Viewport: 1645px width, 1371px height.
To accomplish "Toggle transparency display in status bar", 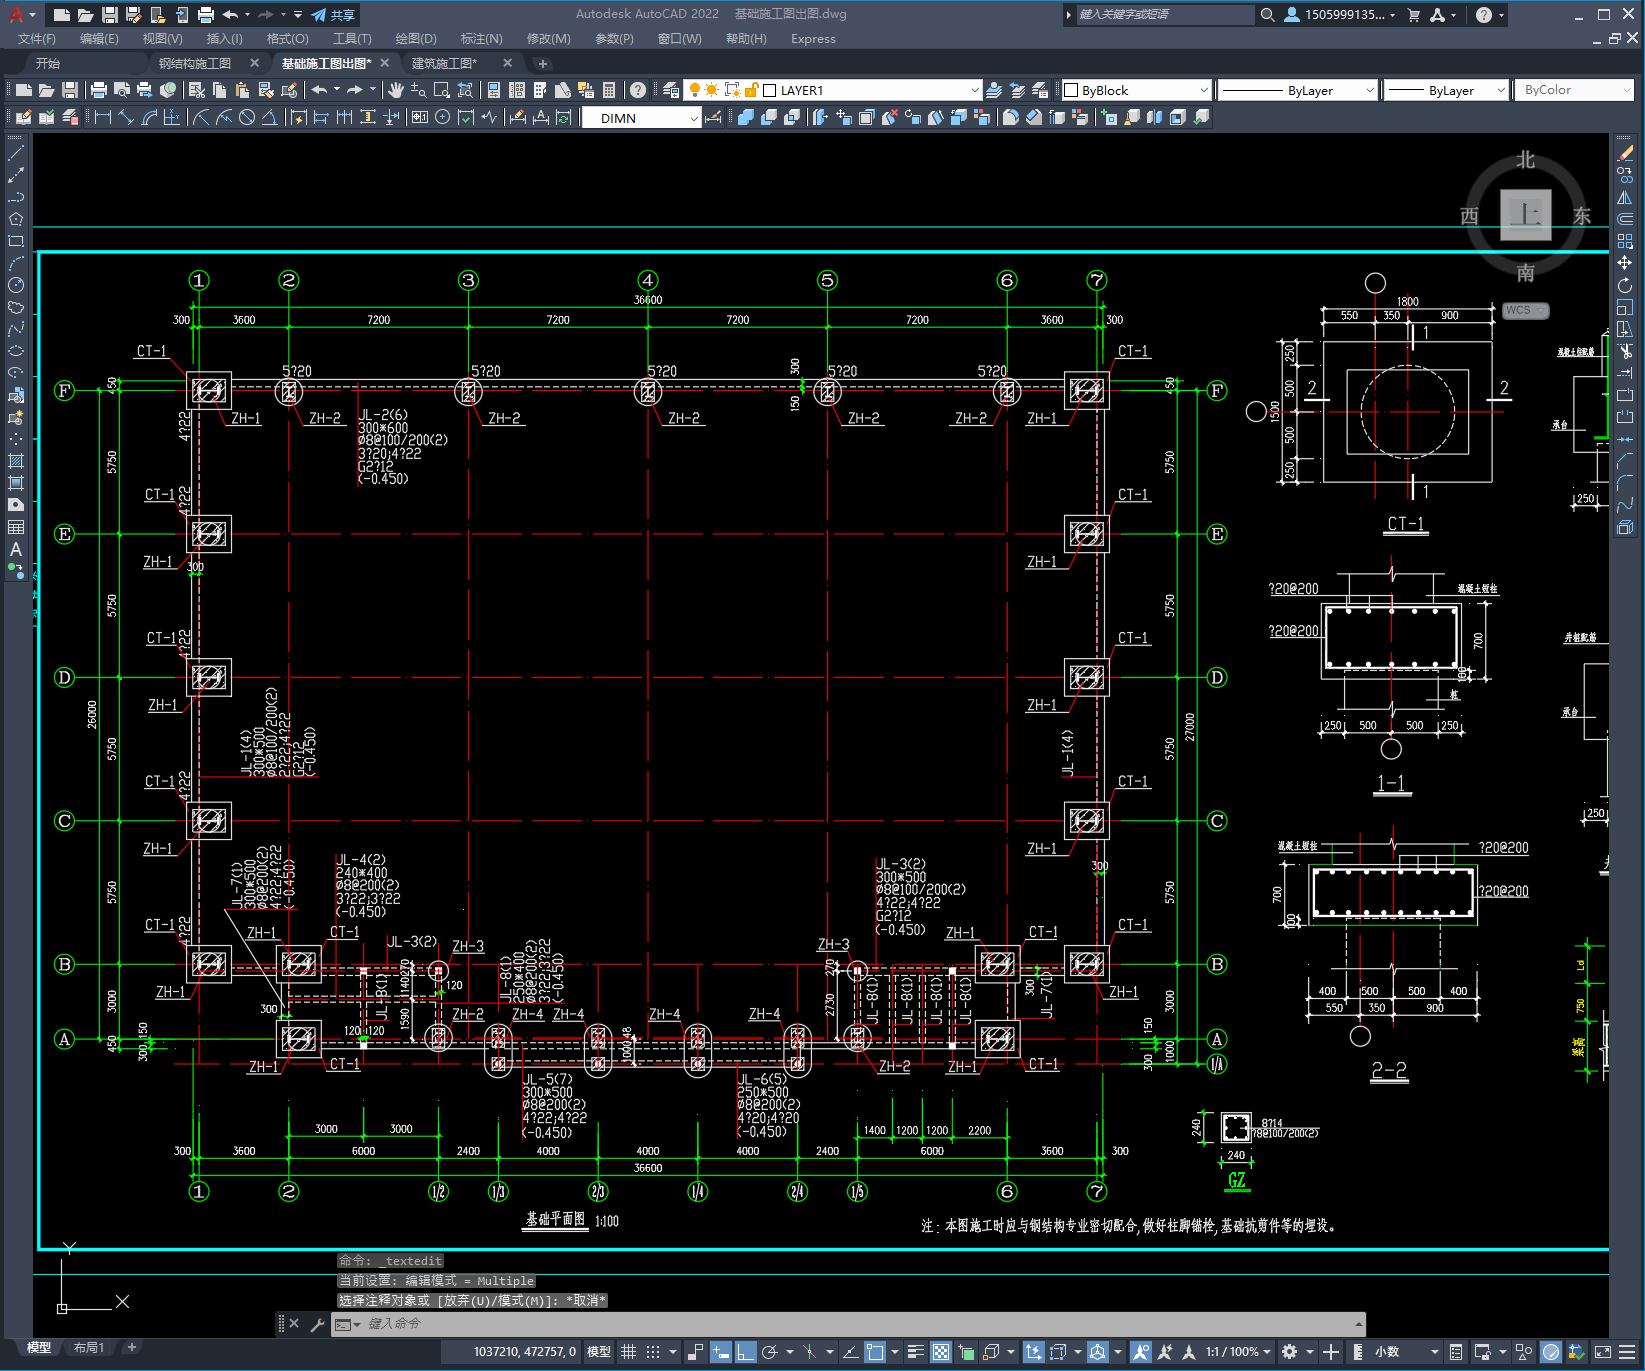I will coord(941,1352).
